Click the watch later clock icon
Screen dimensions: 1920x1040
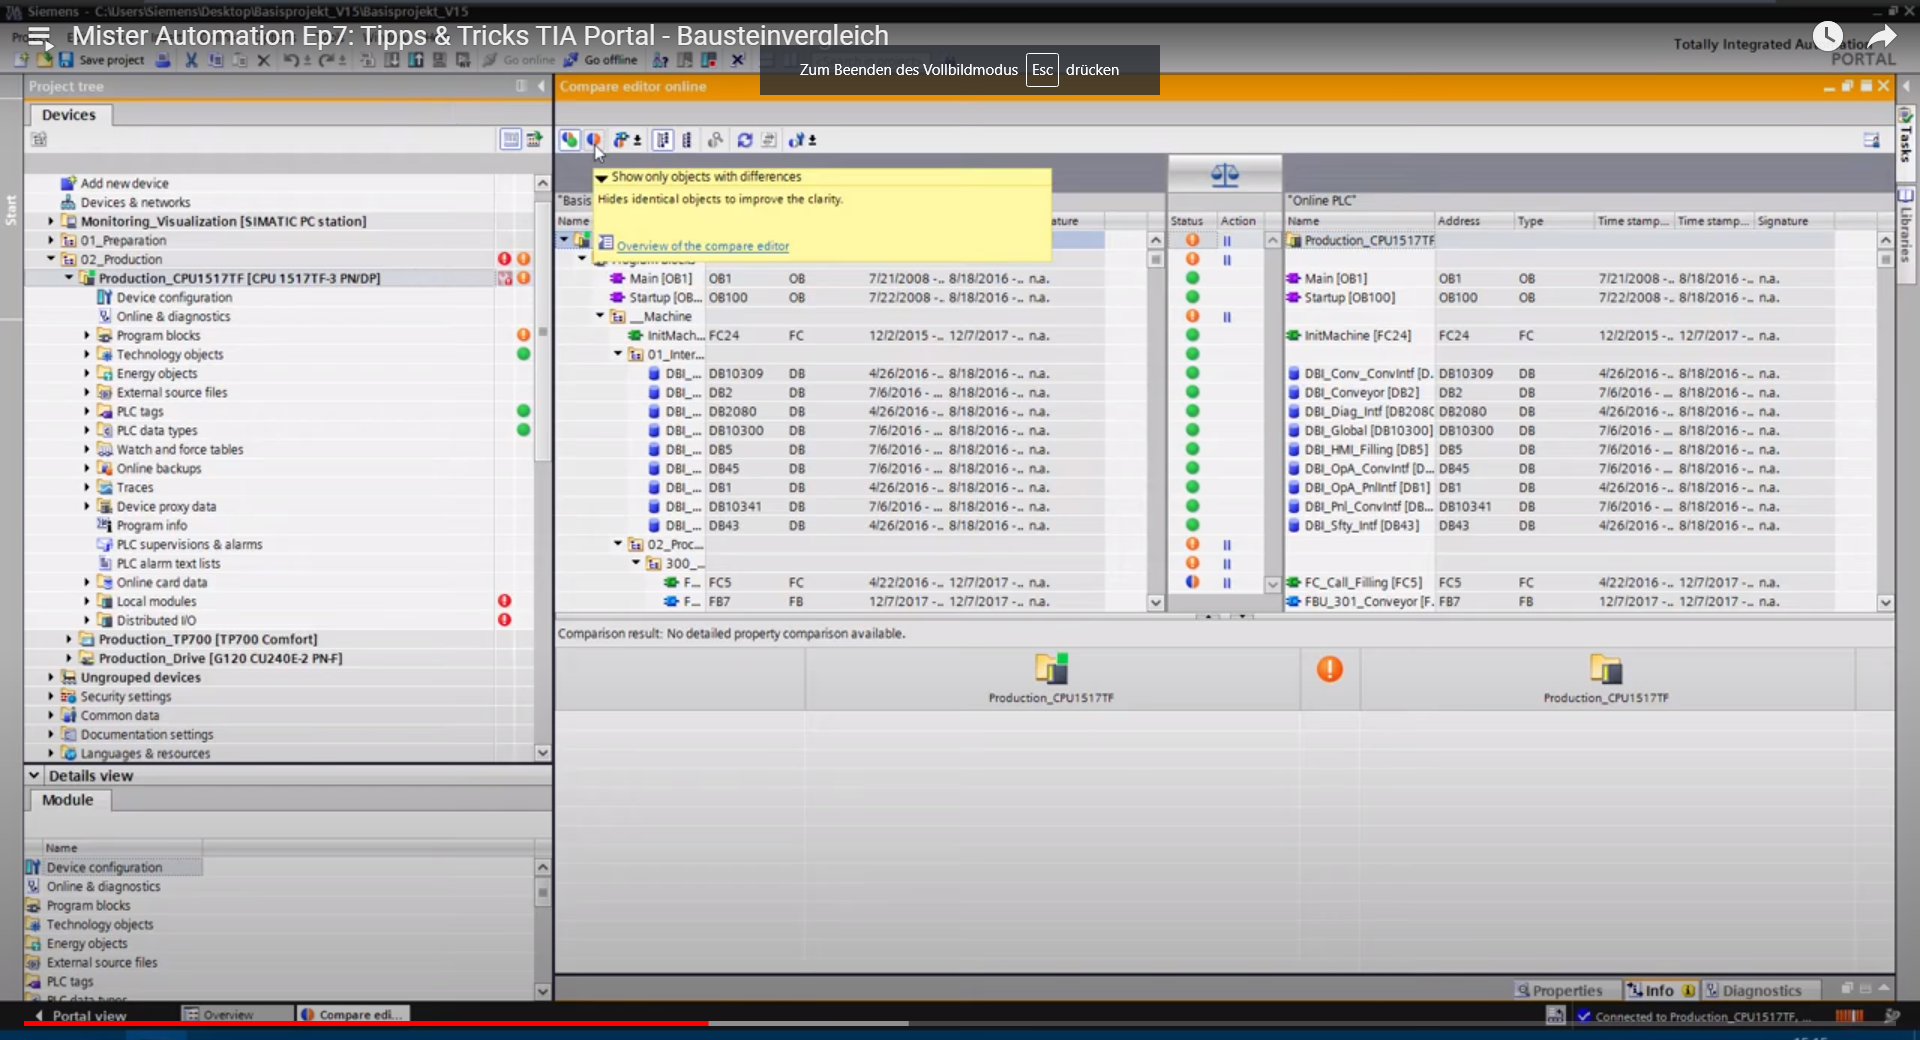[1827, 37]
